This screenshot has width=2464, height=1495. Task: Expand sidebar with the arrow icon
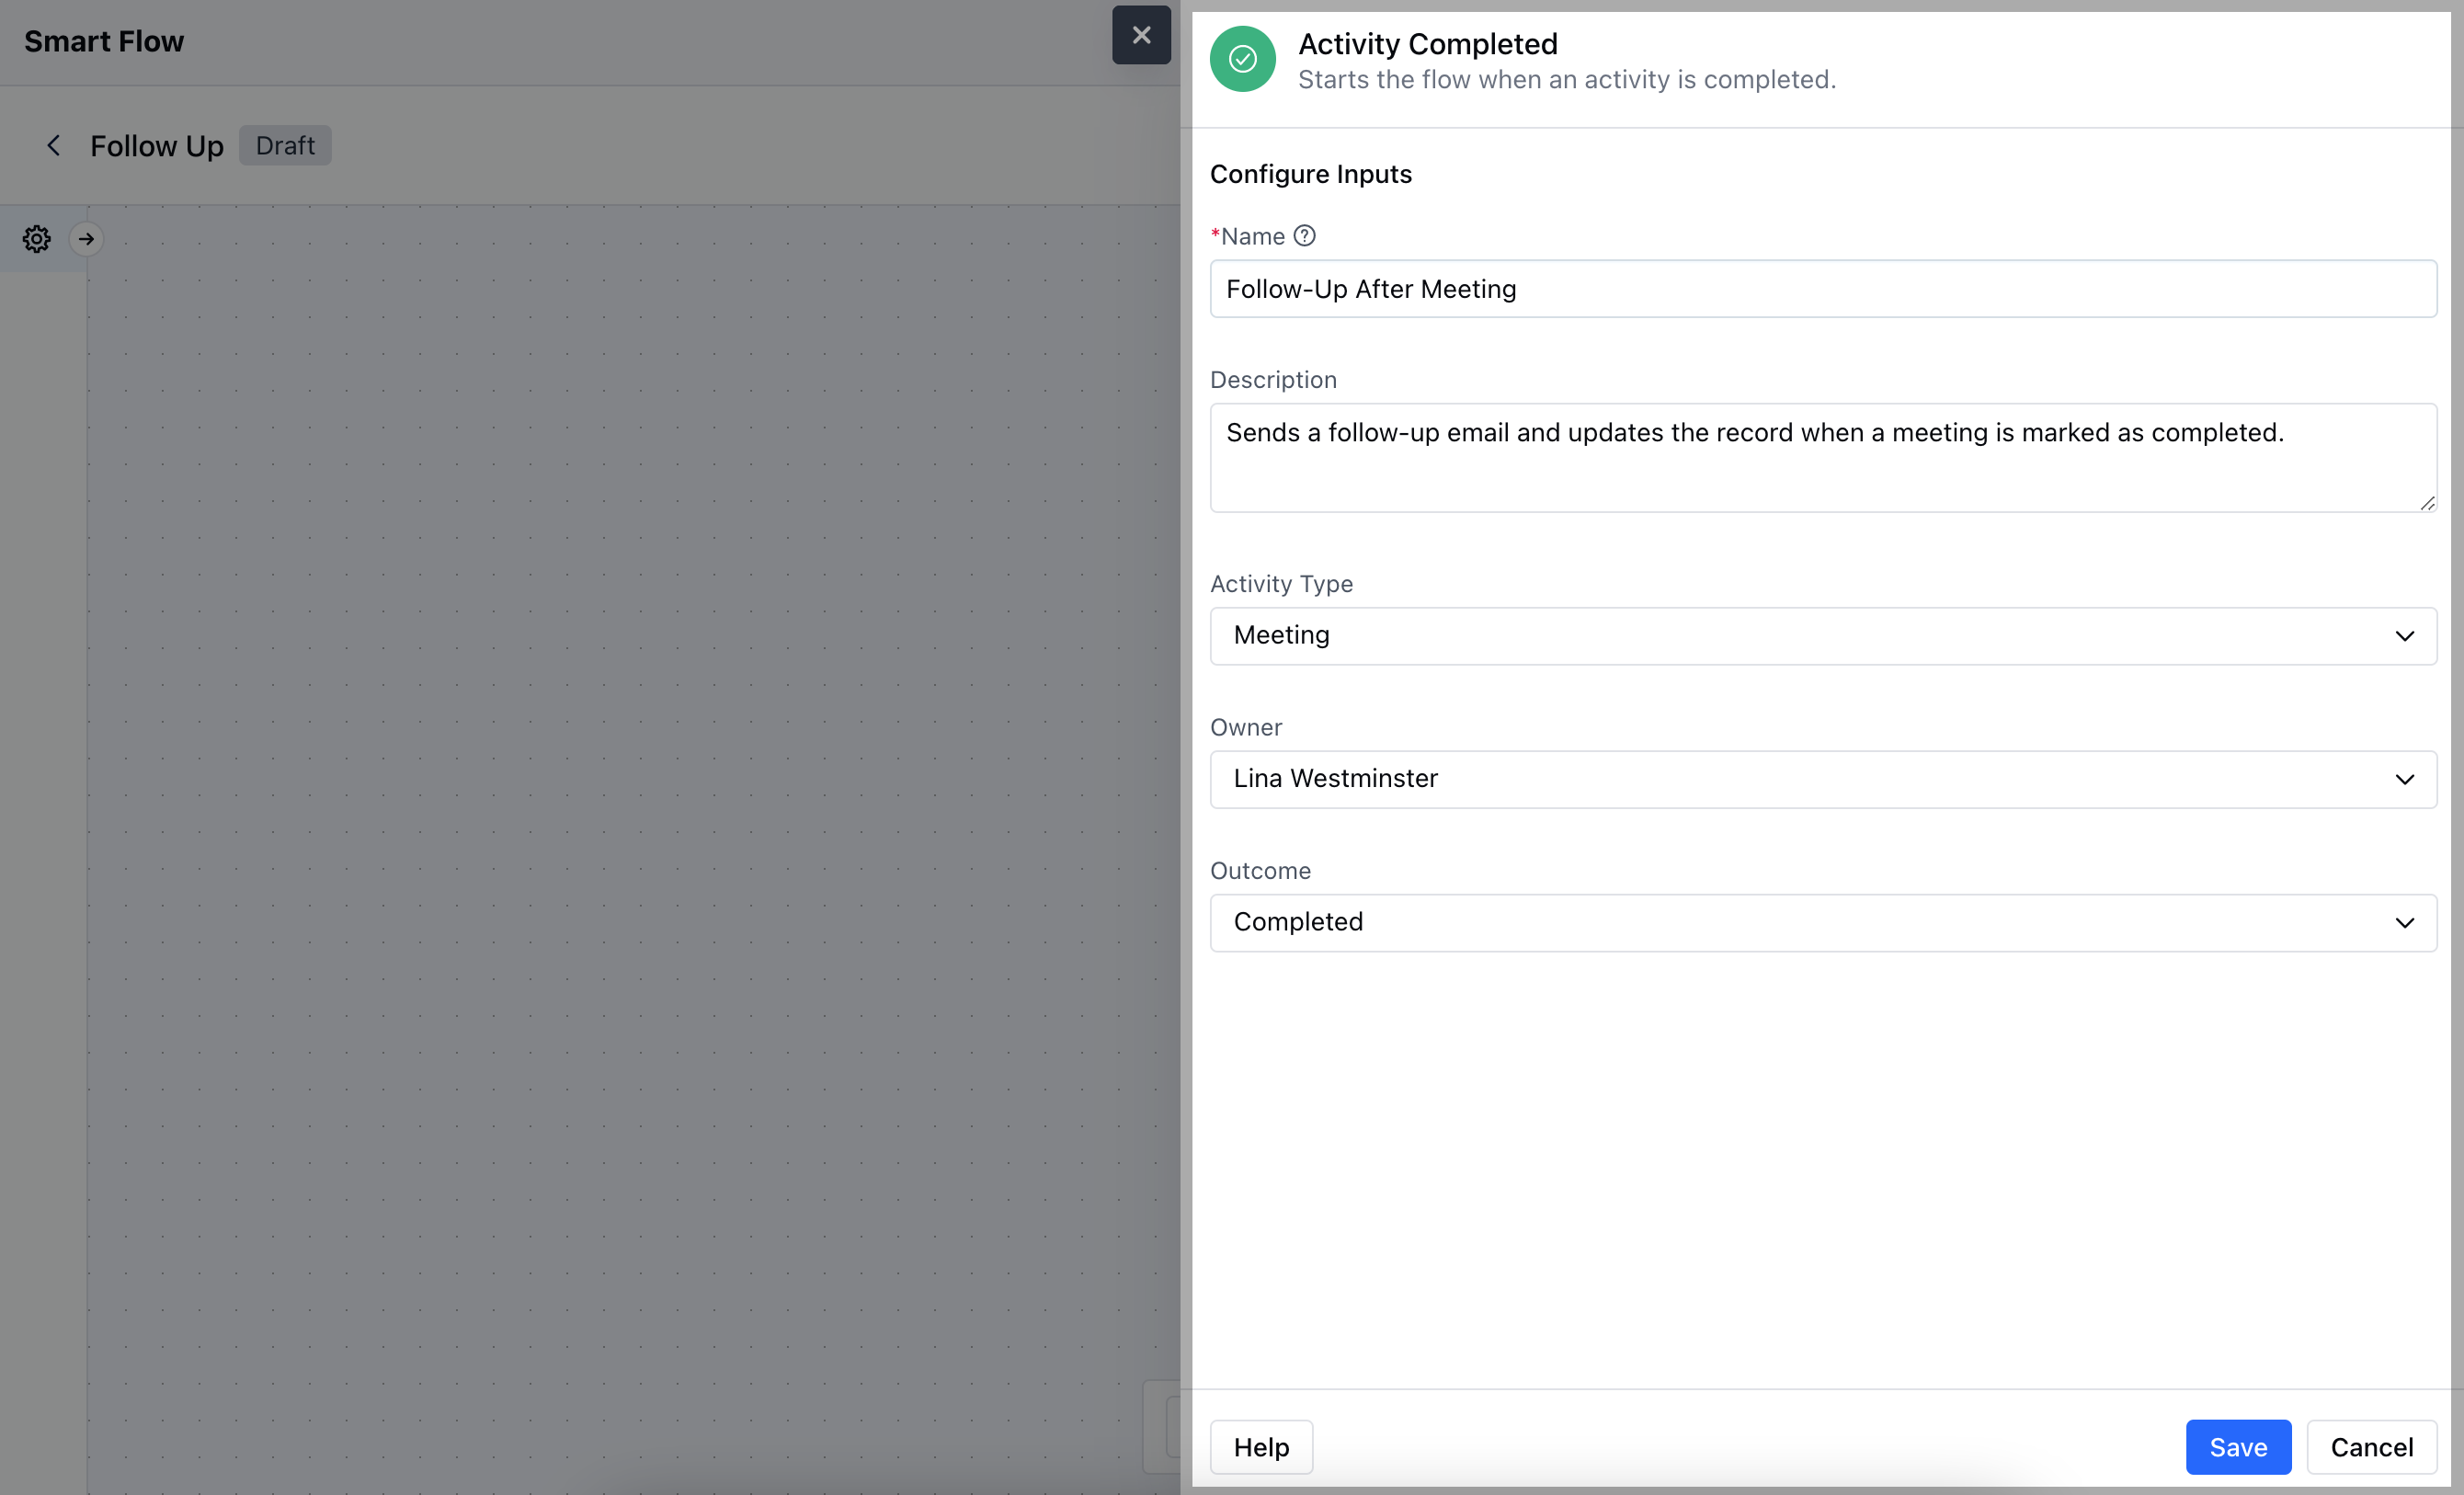coord(87,239)
